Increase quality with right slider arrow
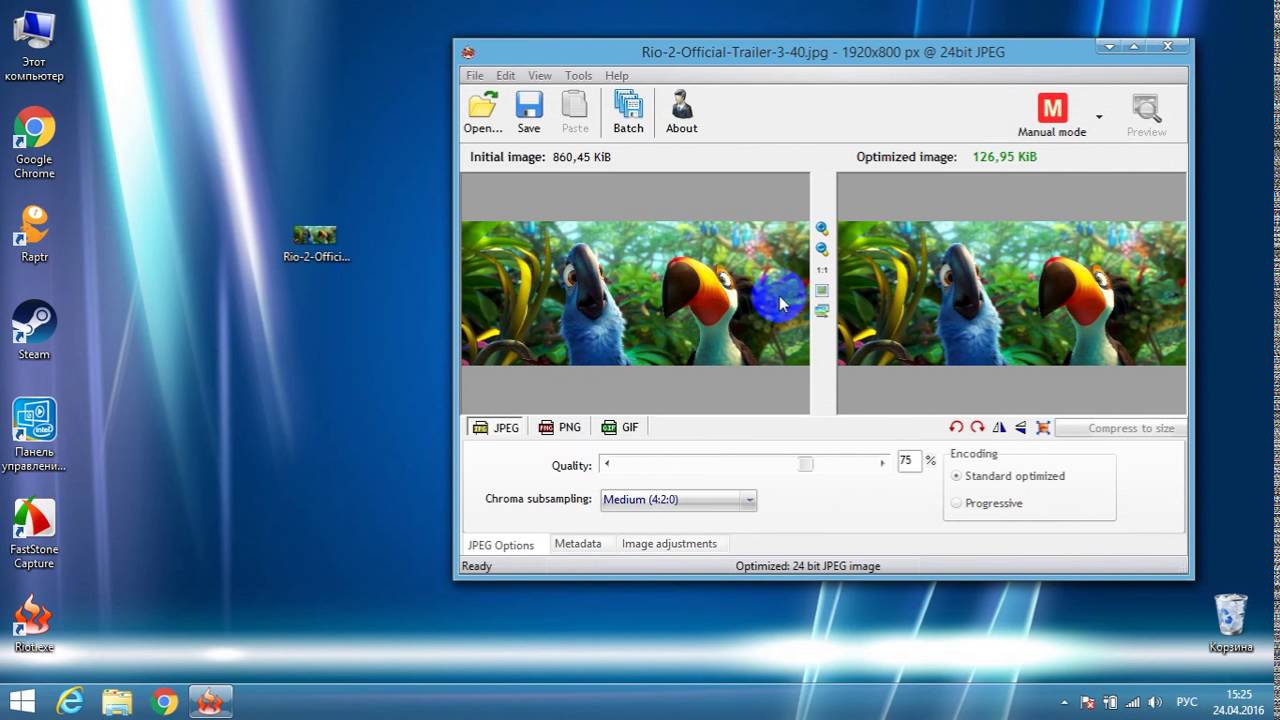Viewport: 1280px width, 720px height. (882, 463)
